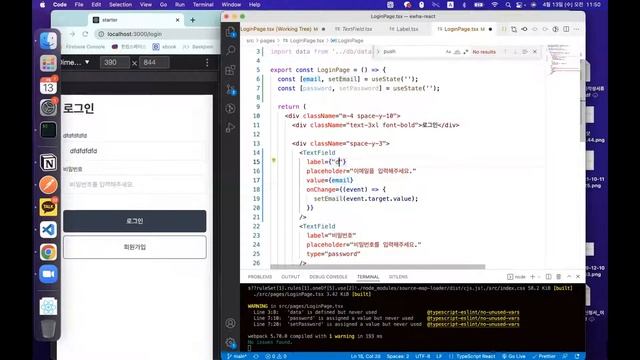The width and height of the screenshot is (640, 360).
Task: Click the notifications bell in status bar
Action: click(577, 356)
